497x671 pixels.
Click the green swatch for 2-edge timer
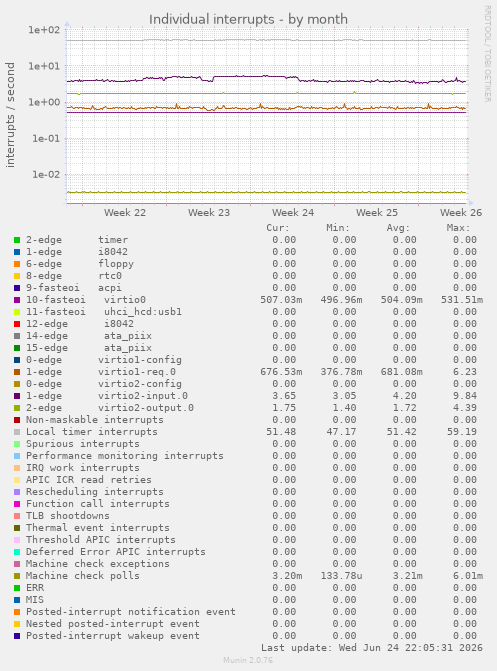coord(17,240)
